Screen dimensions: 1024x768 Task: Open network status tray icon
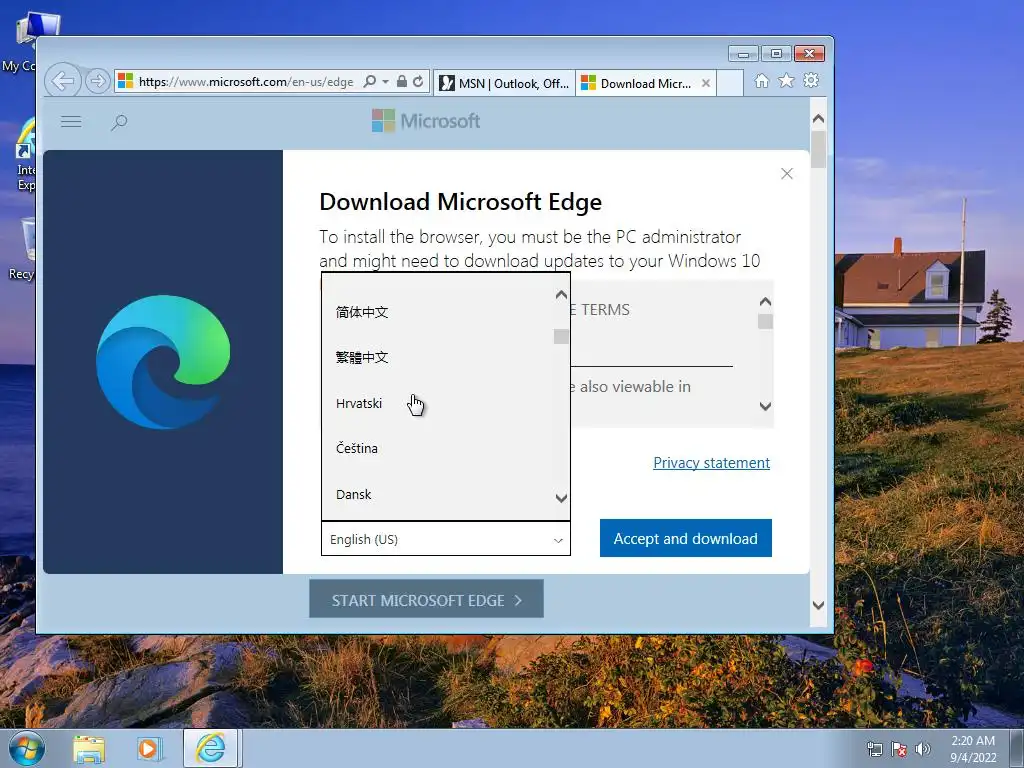(874, 749)
